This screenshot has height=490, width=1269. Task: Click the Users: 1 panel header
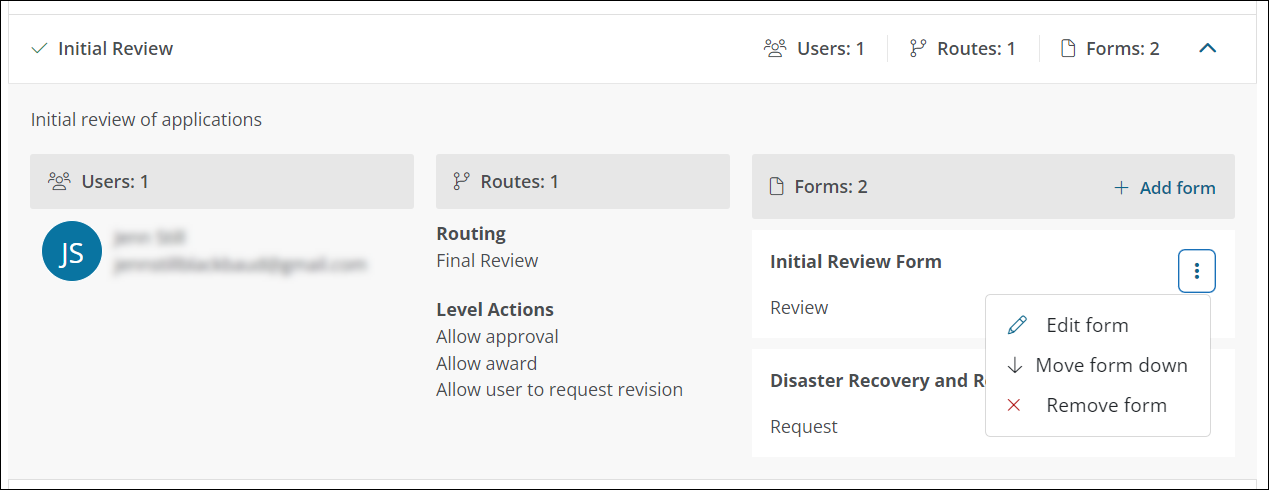[222, 181]
